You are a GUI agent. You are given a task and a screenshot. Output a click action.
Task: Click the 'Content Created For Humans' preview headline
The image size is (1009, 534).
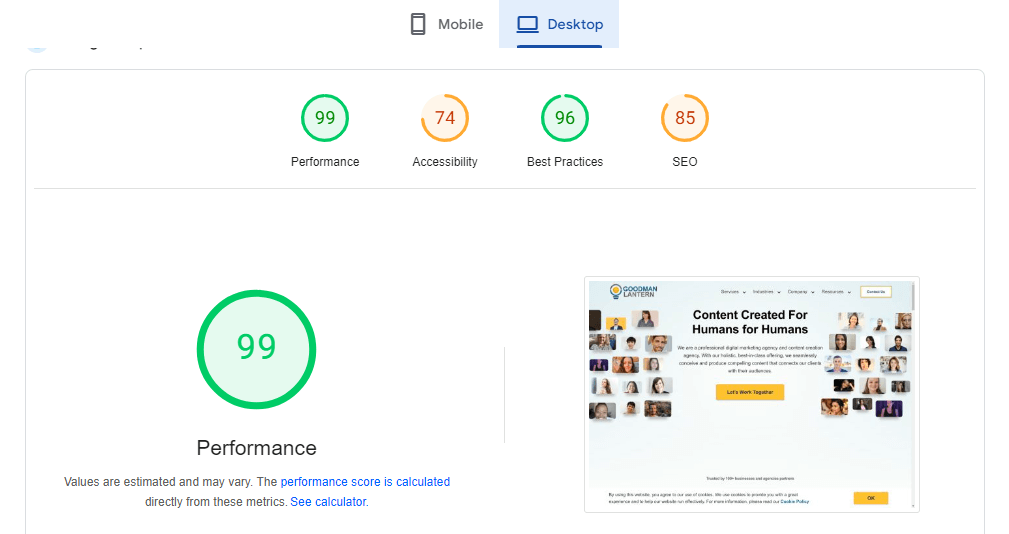point(750,322)
